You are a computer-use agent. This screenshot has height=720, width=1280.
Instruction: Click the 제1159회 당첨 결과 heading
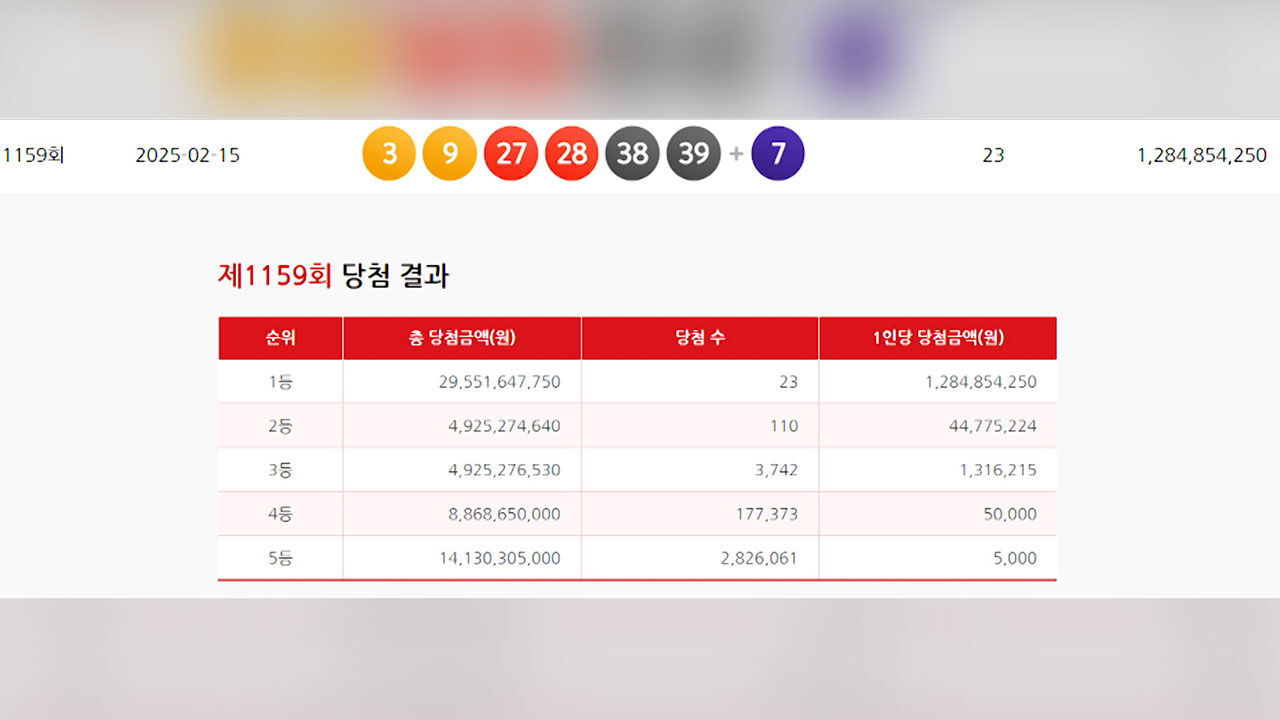click(333, 276)
